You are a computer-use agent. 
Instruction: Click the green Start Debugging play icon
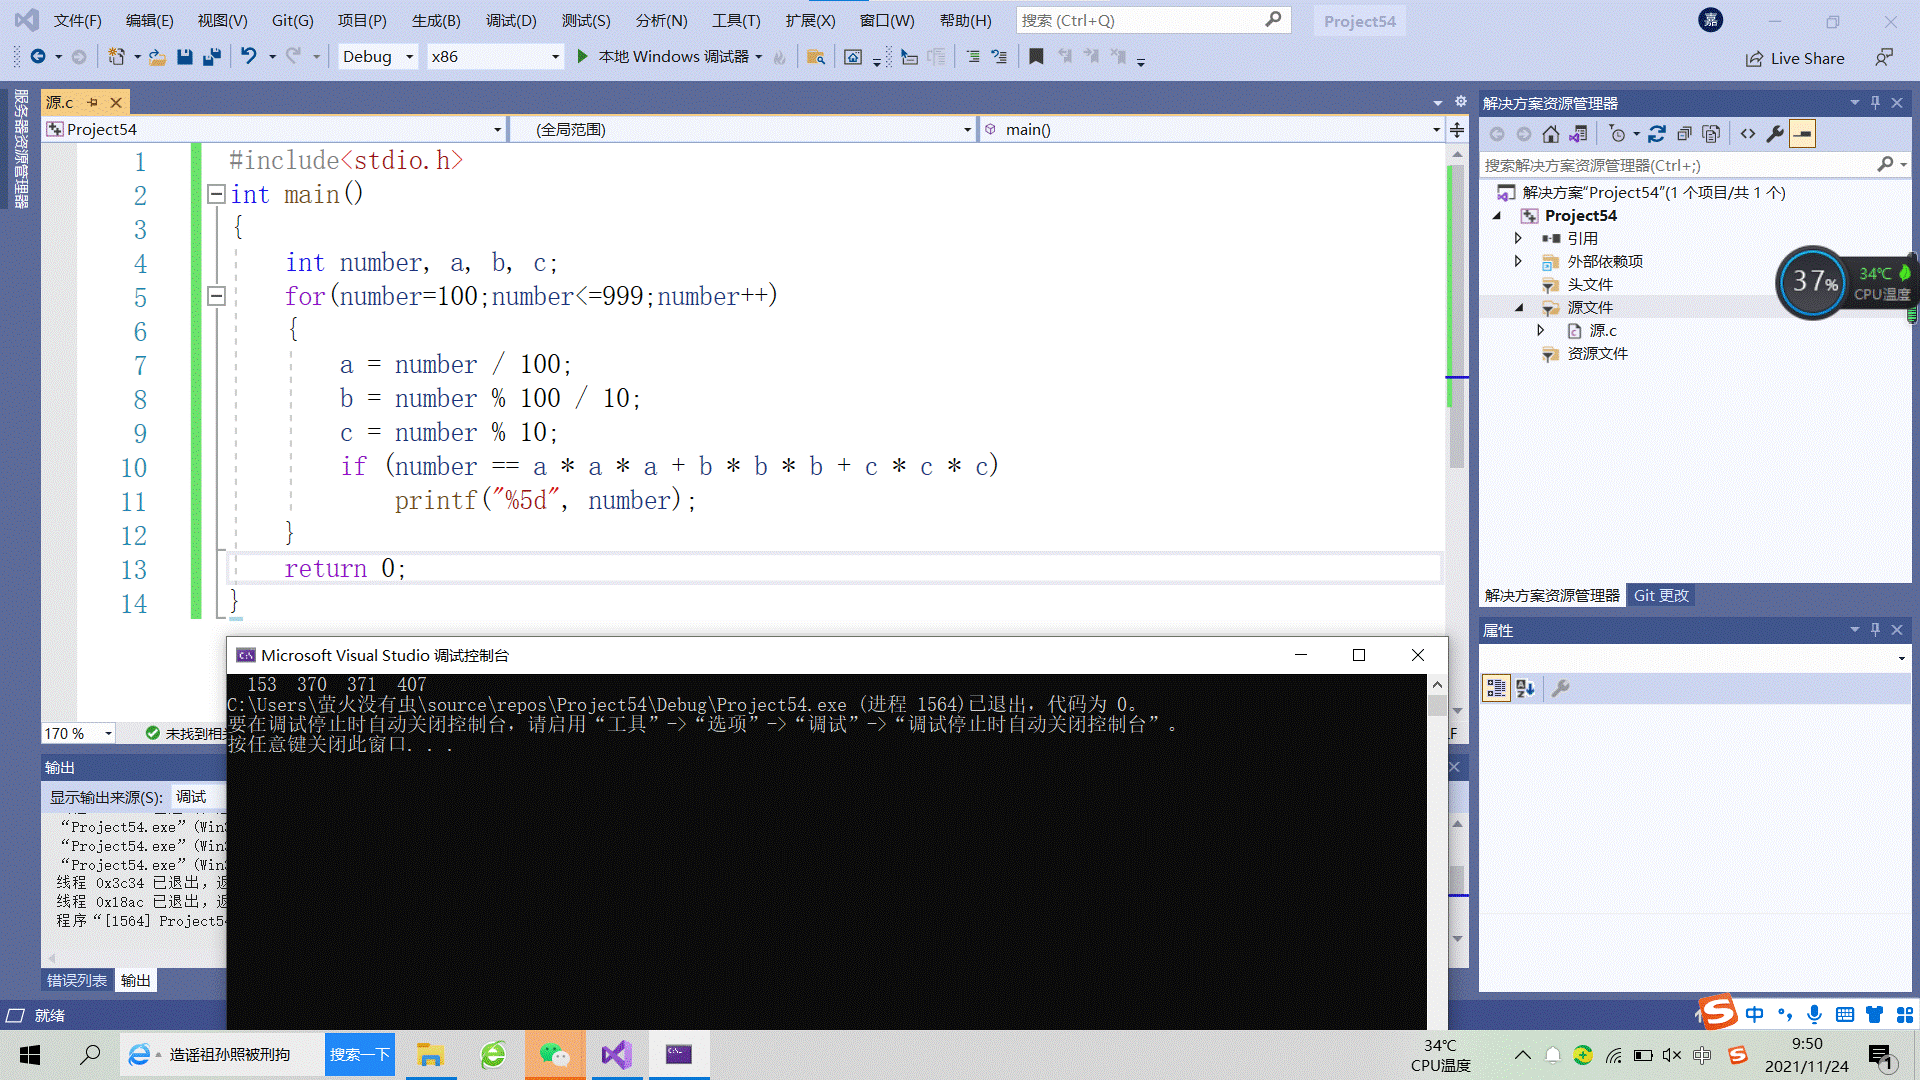click(583, 57)
